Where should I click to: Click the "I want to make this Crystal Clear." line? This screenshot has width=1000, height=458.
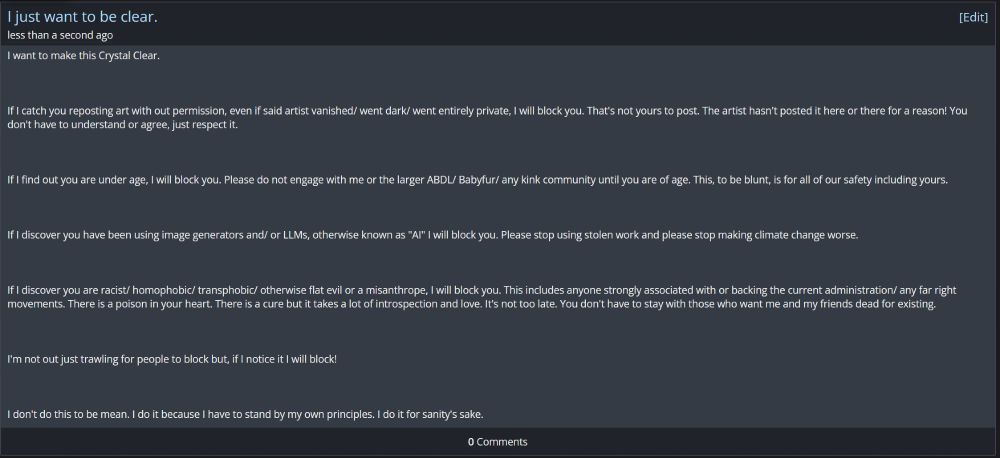(x=84, y=55)
